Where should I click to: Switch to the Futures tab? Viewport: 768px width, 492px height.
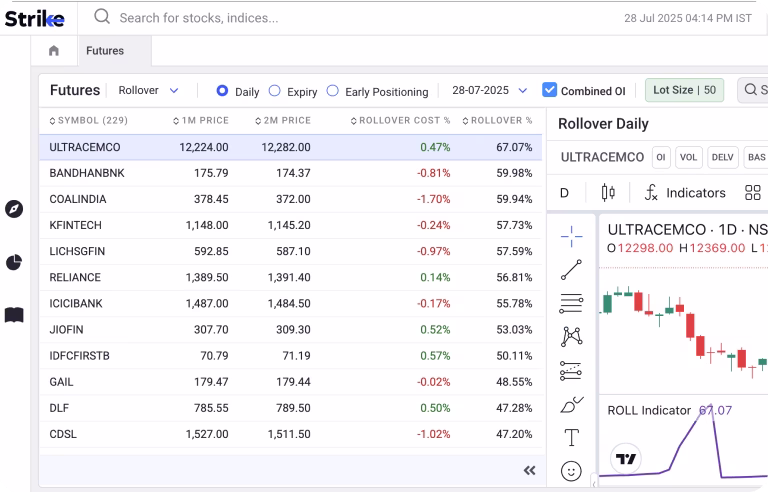(x=105, y=51)
